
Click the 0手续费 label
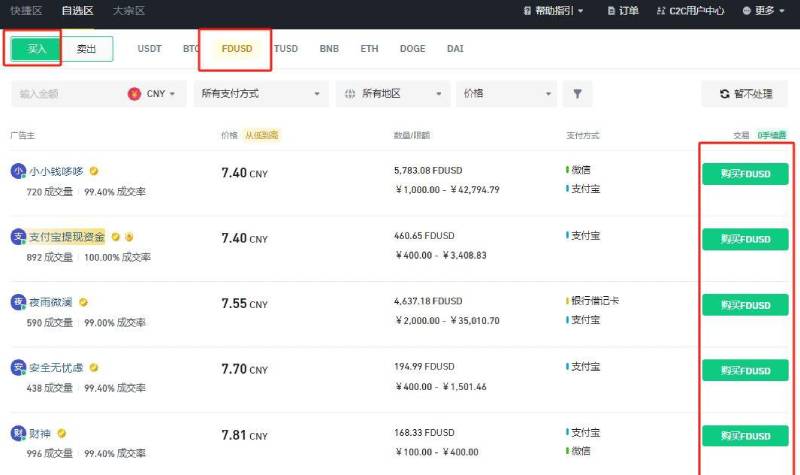coord(772,135)
